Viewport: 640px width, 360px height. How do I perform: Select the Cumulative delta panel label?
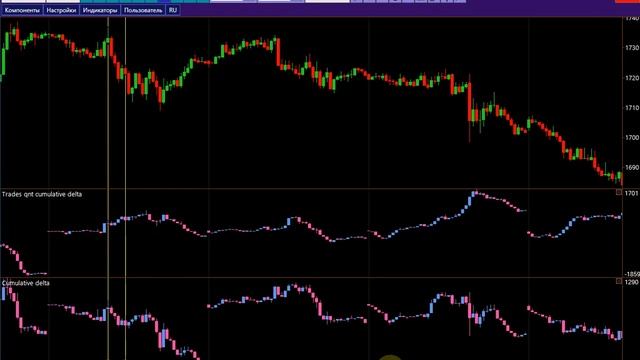(x=26, y=283)
